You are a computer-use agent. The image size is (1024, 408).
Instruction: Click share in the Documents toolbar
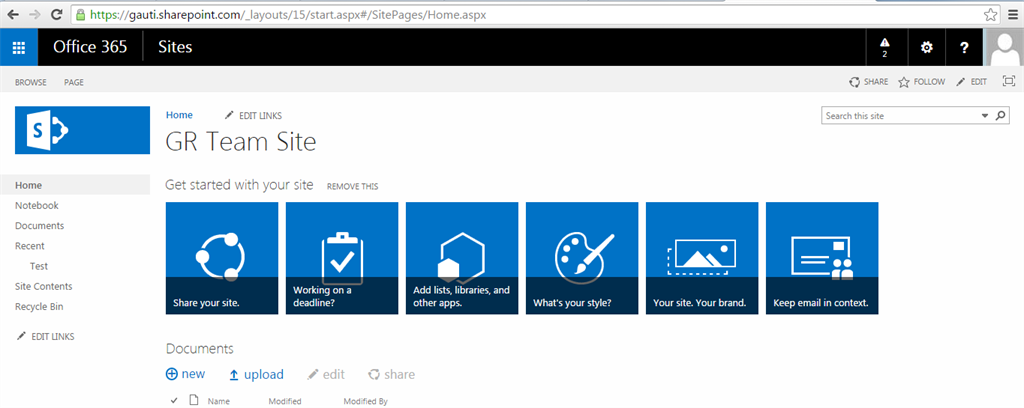tap(392, 375)
